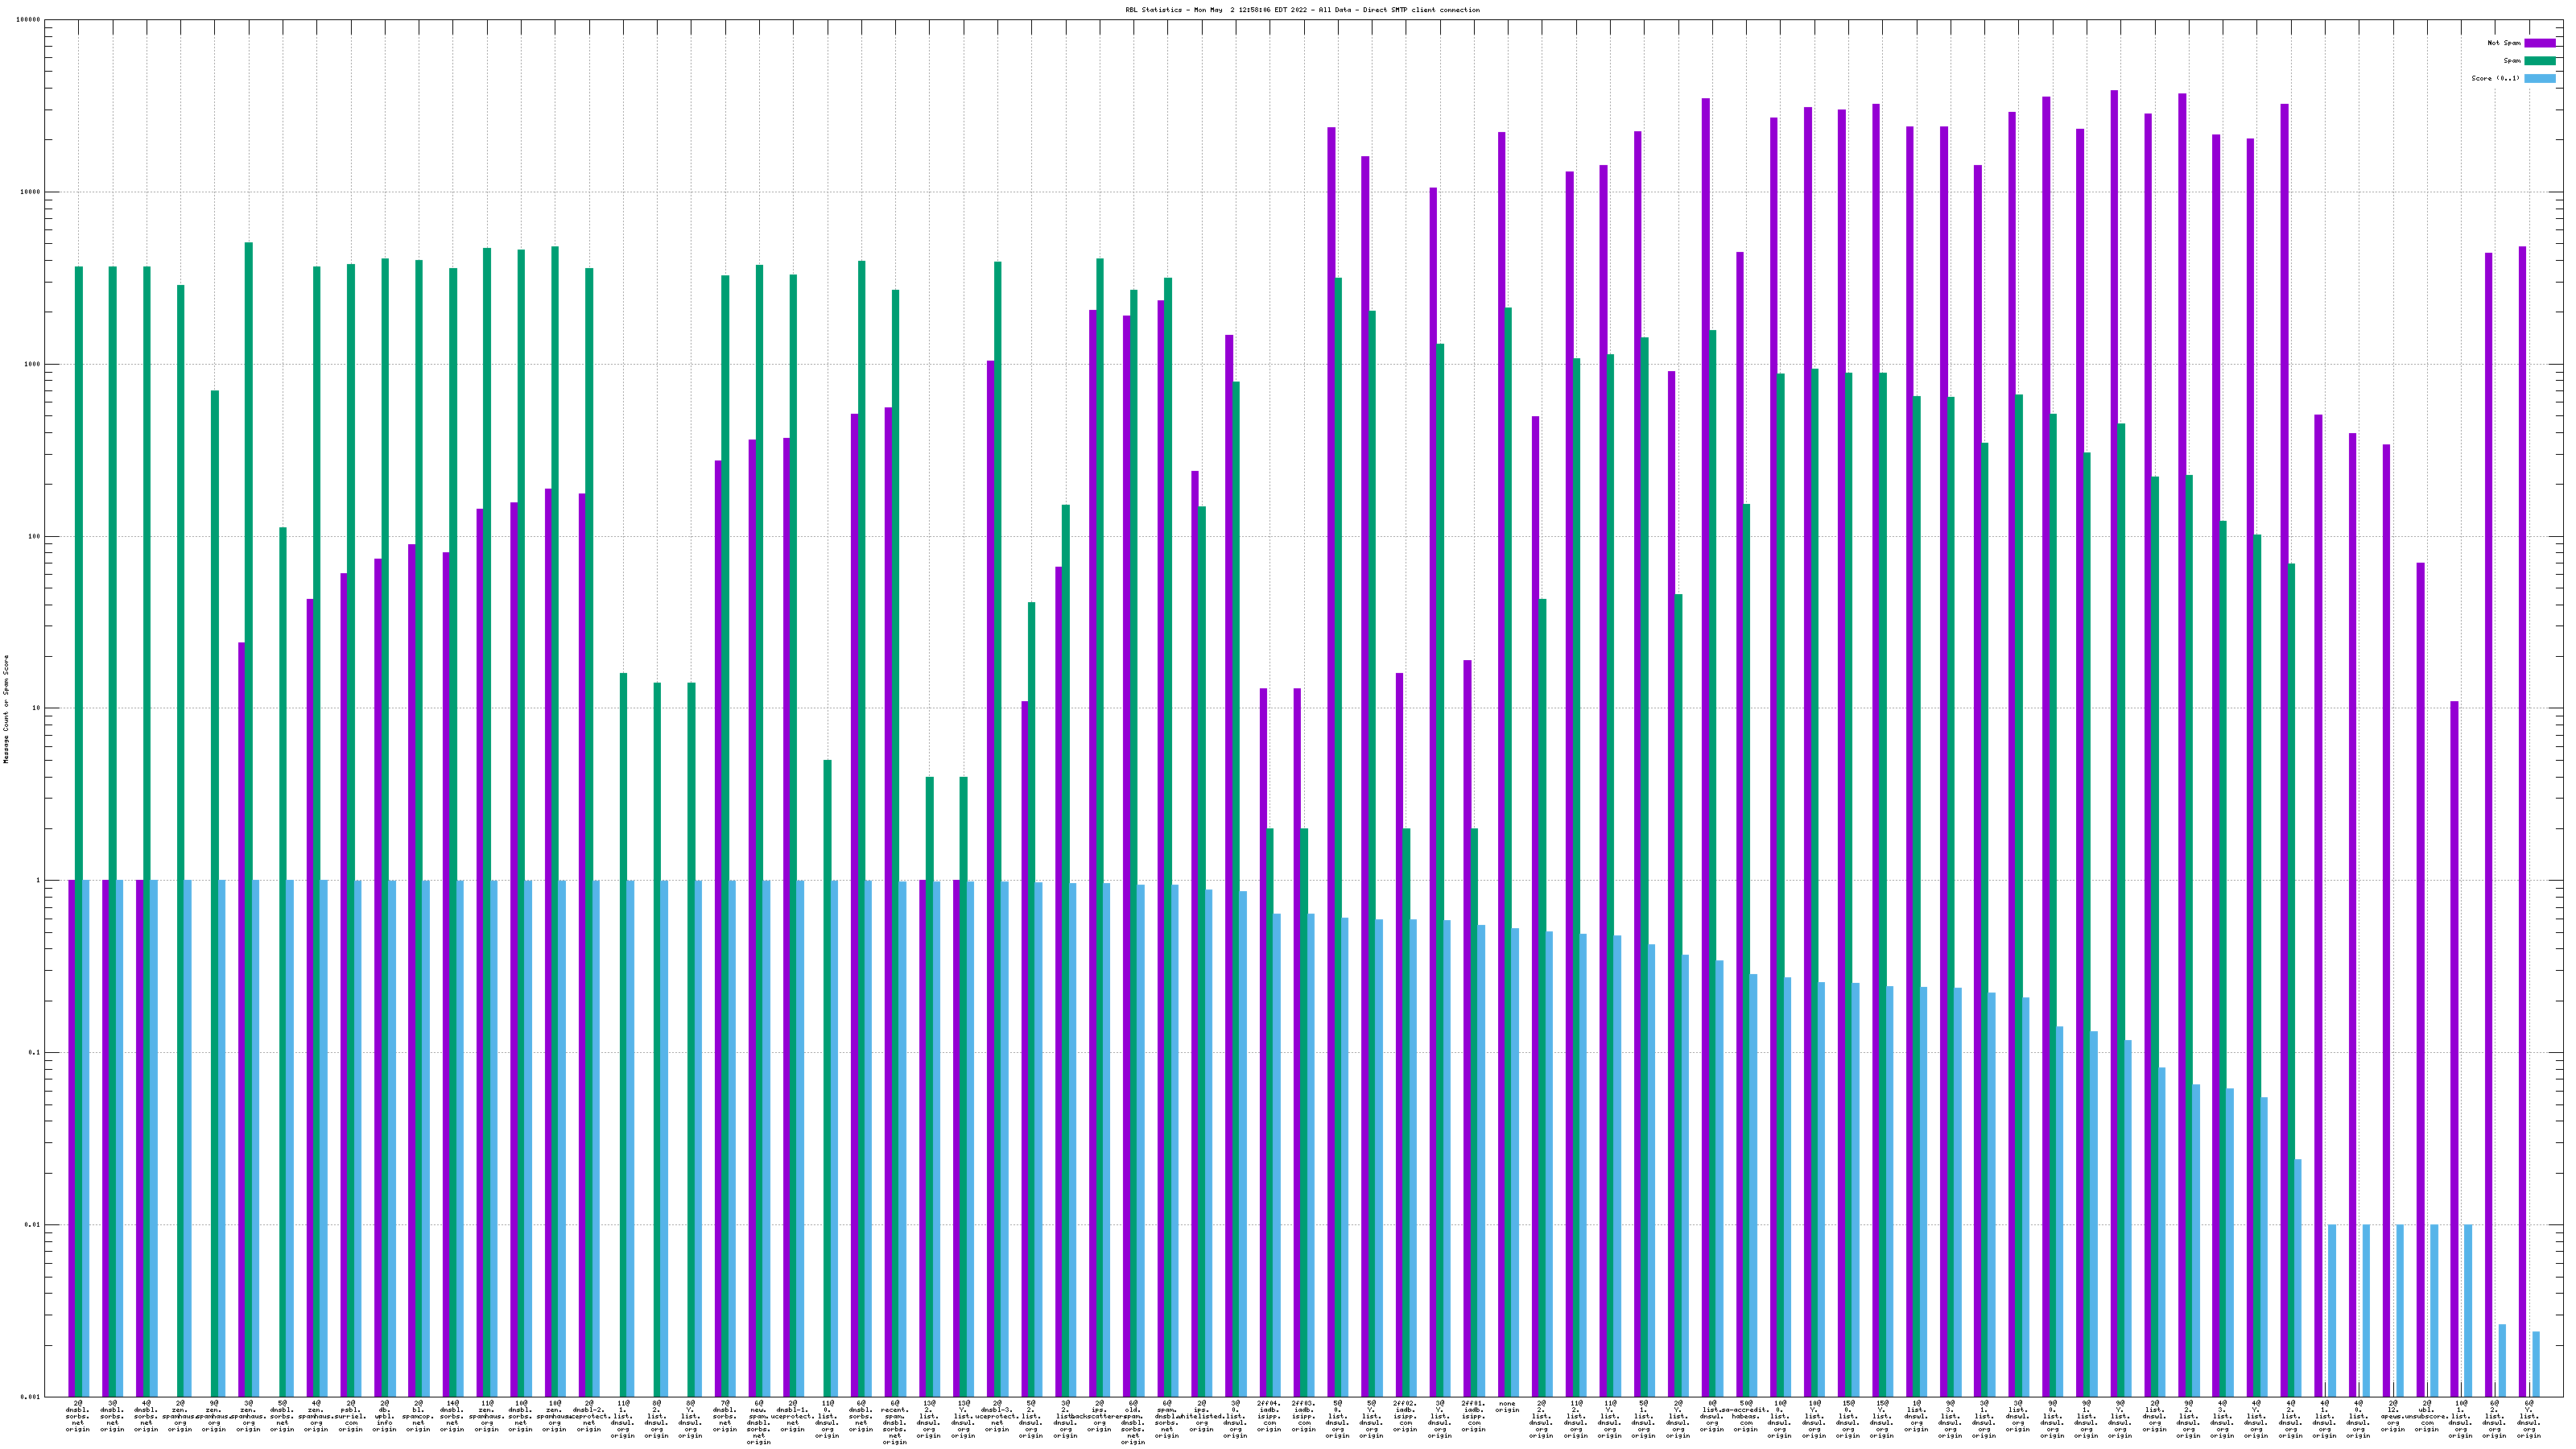Click the ips.backscatterer.org x-axis label

(x=1099, y=1416)
